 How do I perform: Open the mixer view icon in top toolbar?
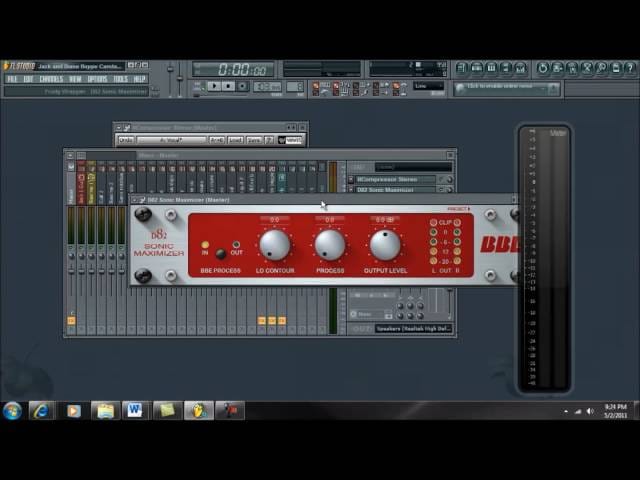click(520, 68)
